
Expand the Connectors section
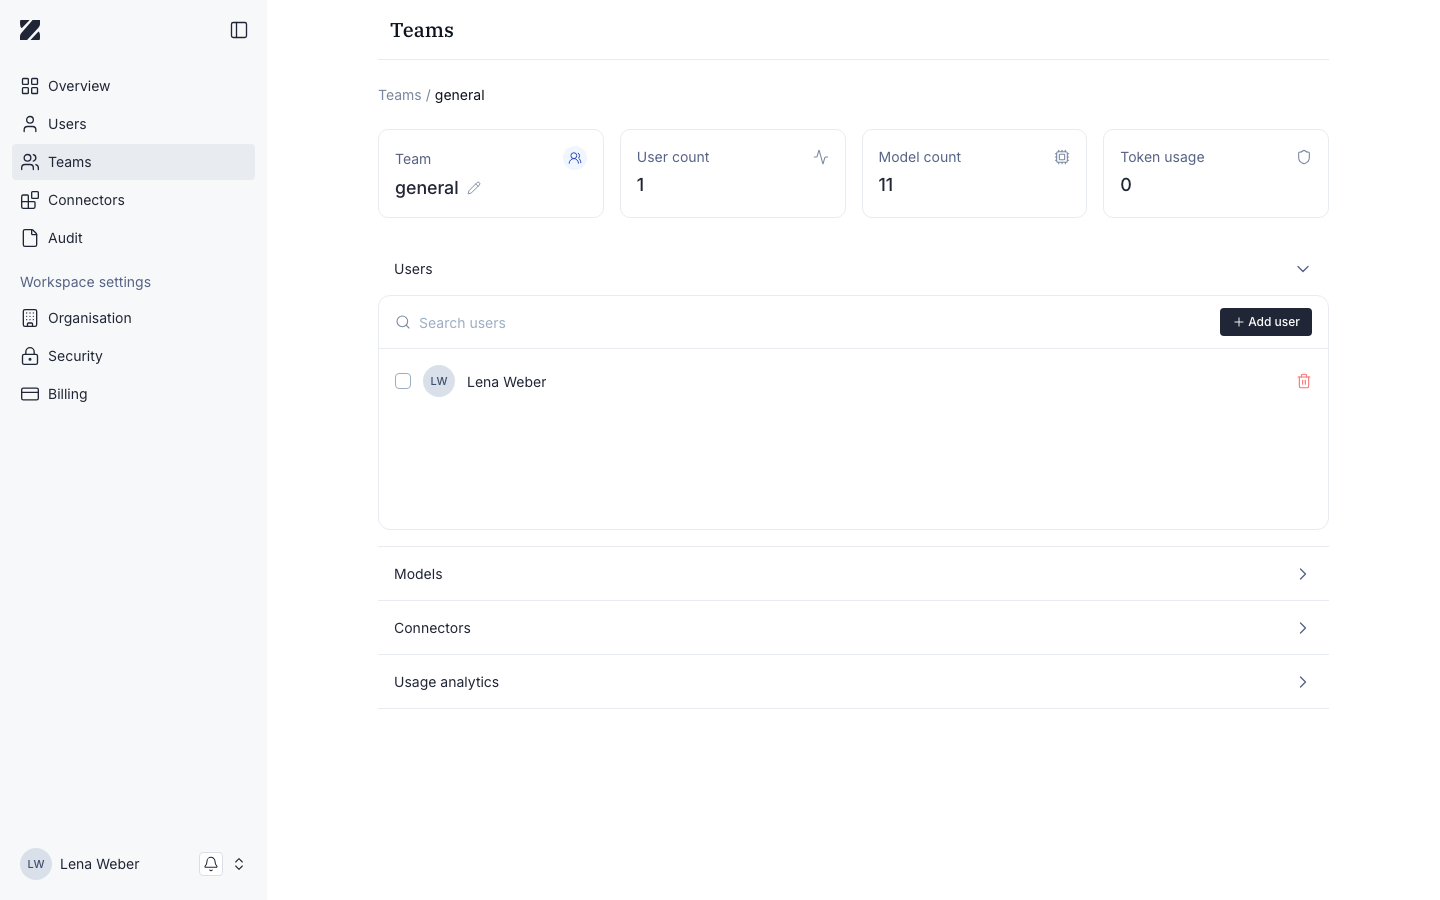pos(853,628)
